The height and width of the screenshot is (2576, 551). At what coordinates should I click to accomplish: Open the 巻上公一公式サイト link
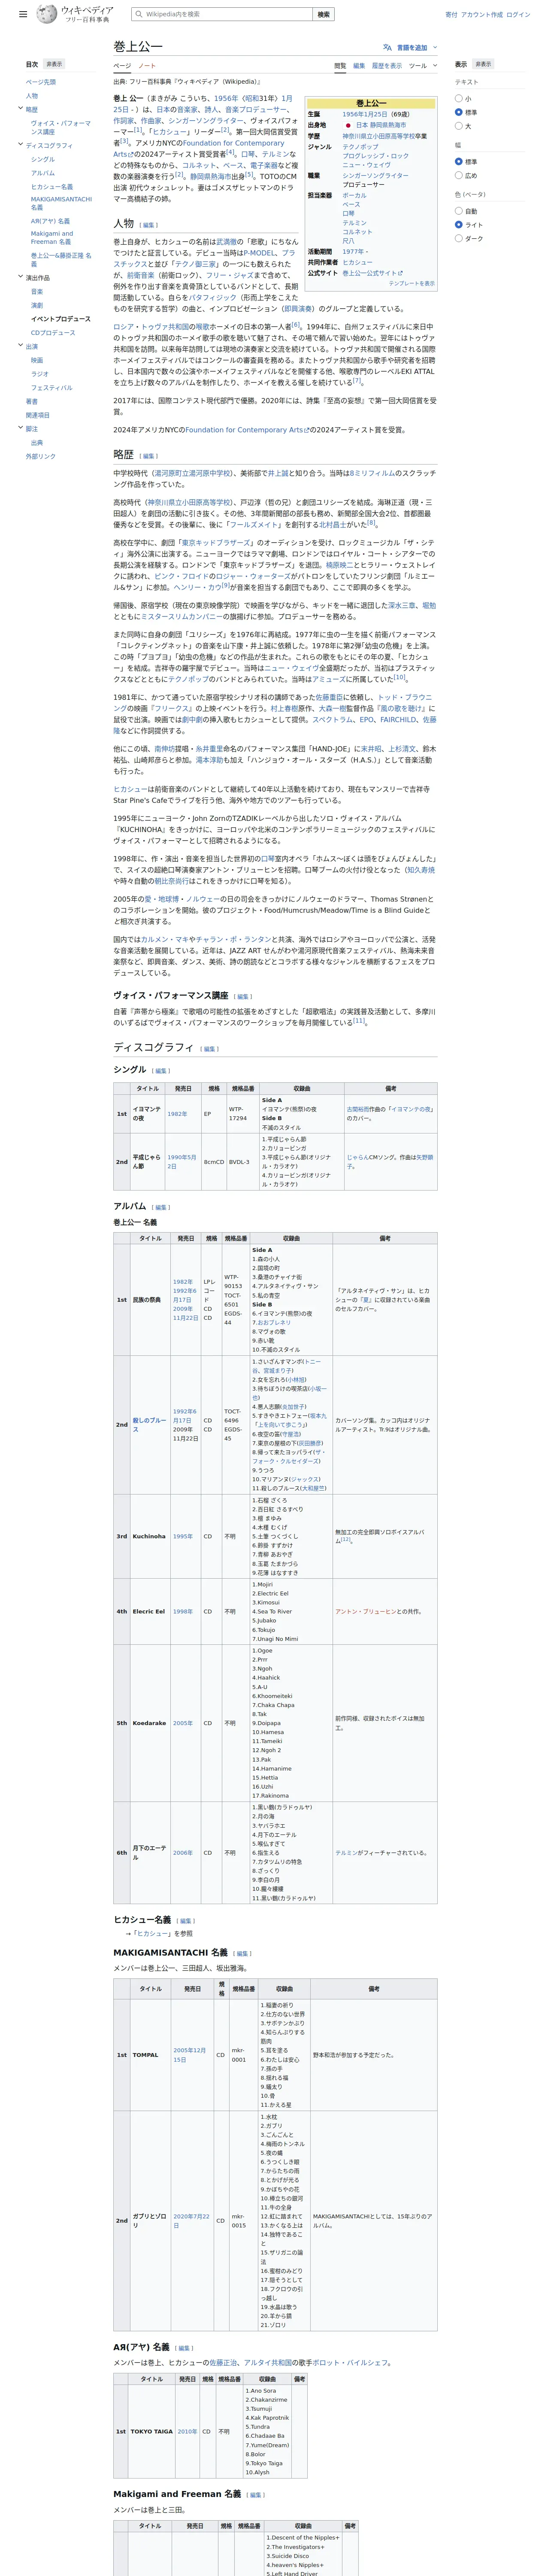[x=373, y=273]
